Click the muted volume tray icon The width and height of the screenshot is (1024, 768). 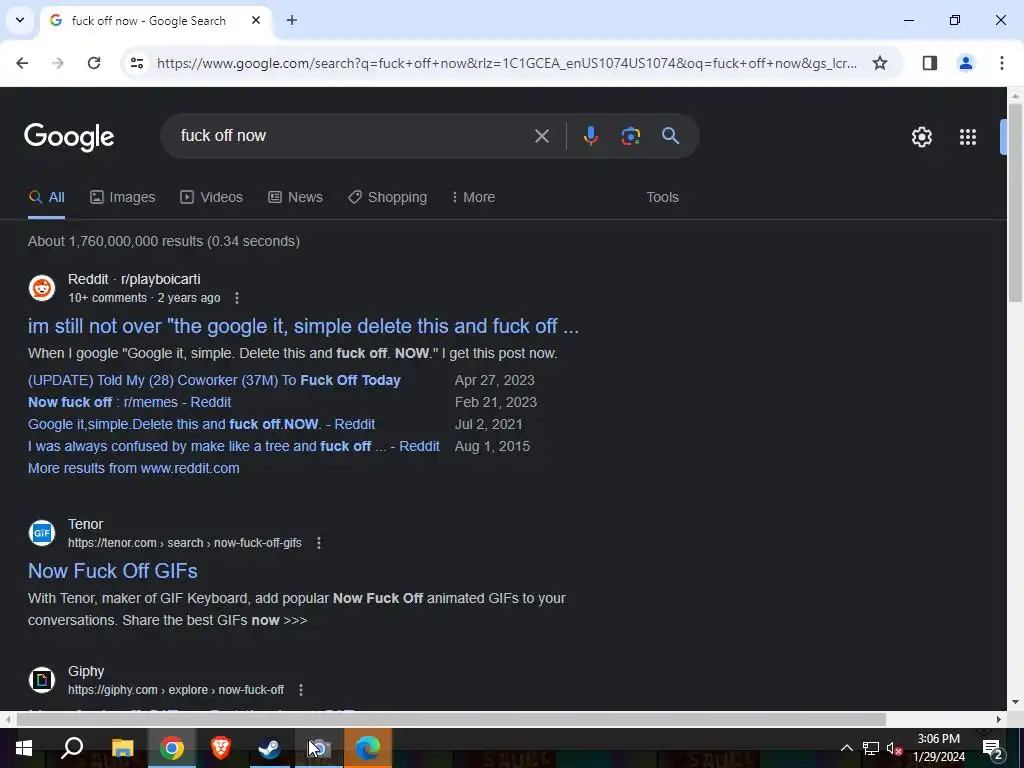point(894,748)
